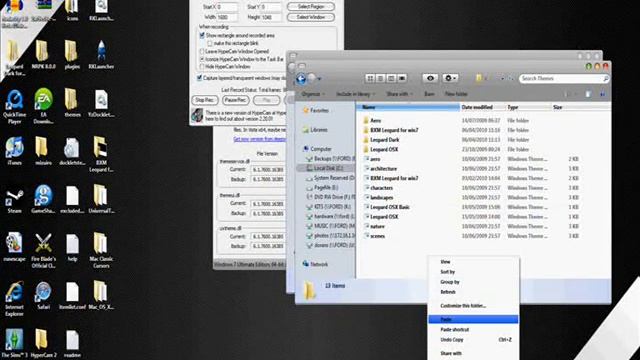Open Share with toolbar dropdown

pyautogui.click(x=399, y=94)
